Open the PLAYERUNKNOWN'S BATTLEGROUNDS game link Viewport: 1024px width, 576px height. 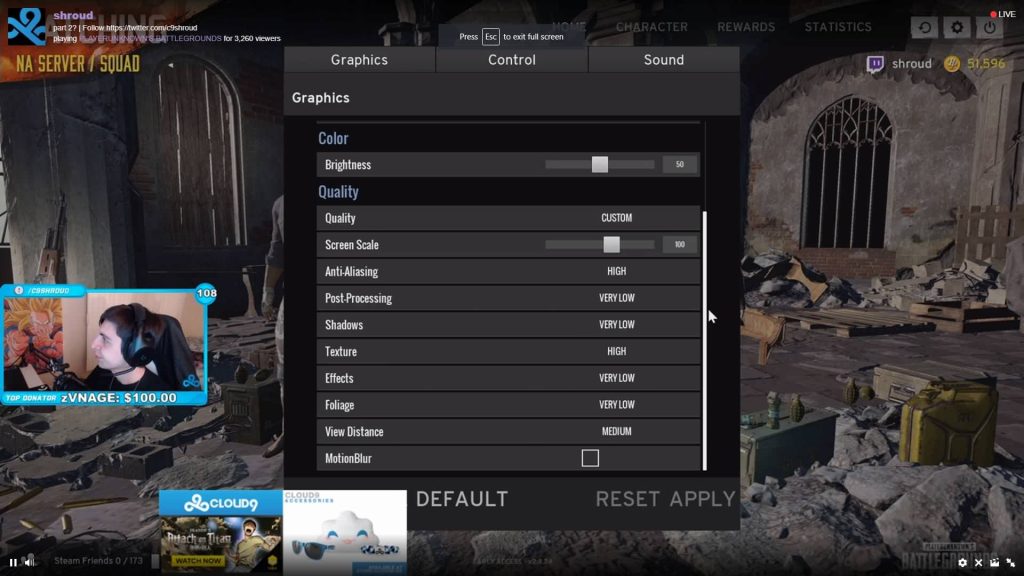tap(150, 39)
